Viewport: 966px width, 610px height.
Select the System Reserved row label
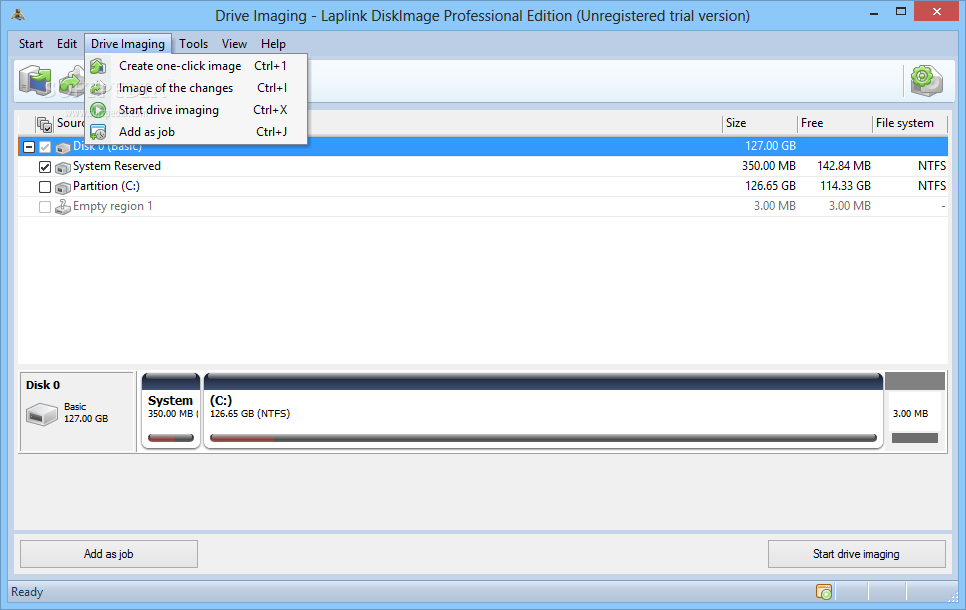(x=116, y=166)
